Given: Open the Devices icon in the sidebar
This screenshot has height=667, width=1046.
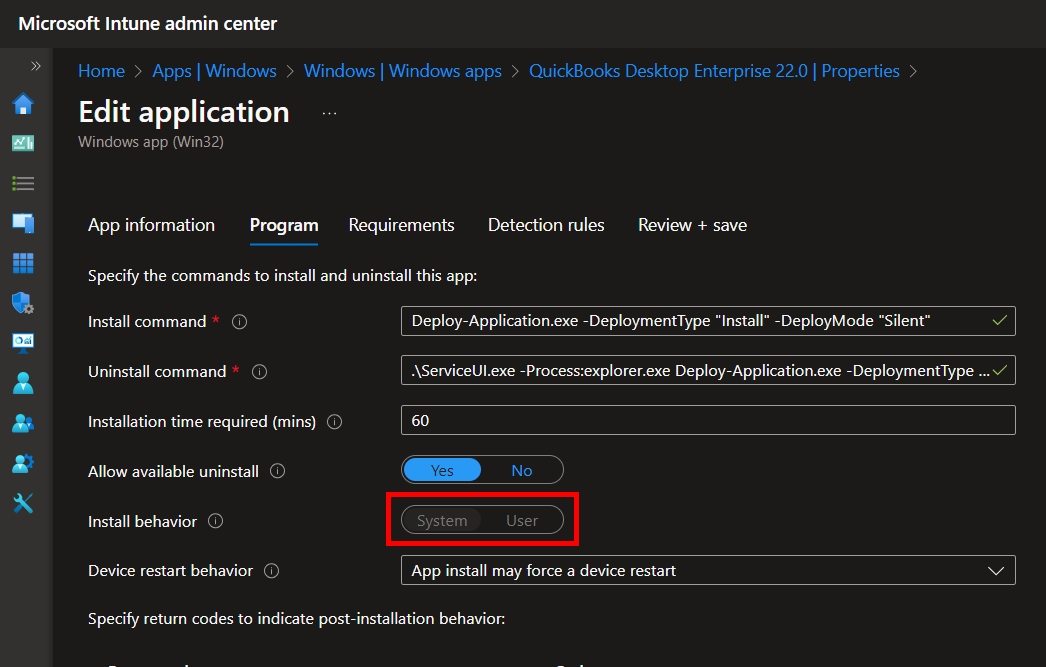Looking at the screenshot, I should pyautogui.click(x=23, y=223).
